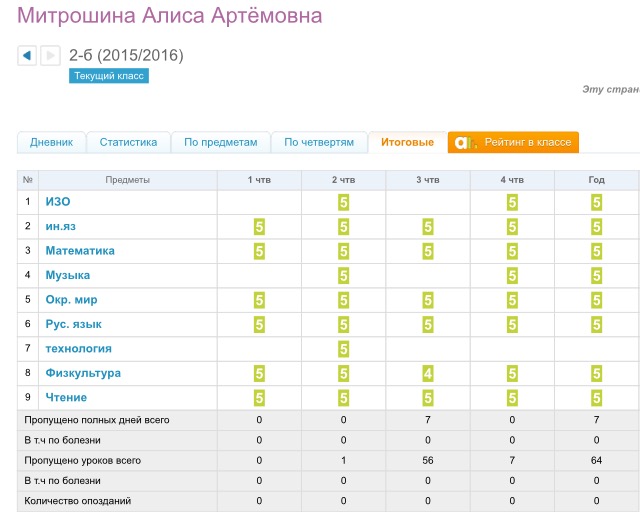Click the Физкультура subject link

(83, 373)
